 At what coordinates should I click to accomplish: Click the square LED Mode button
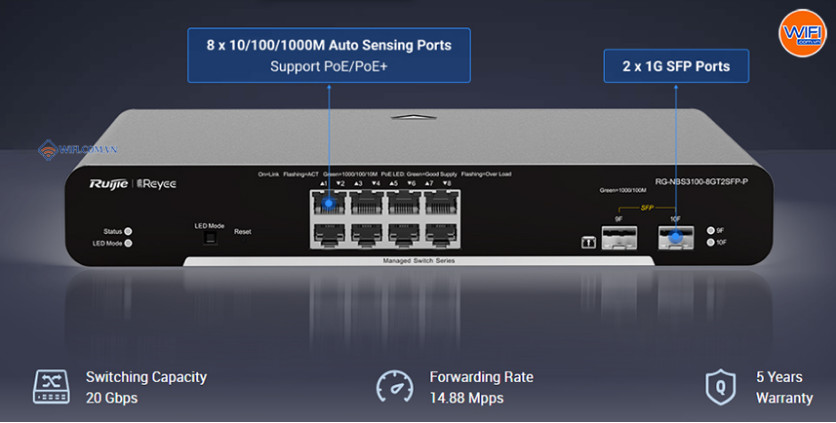(x=210, y=238)
